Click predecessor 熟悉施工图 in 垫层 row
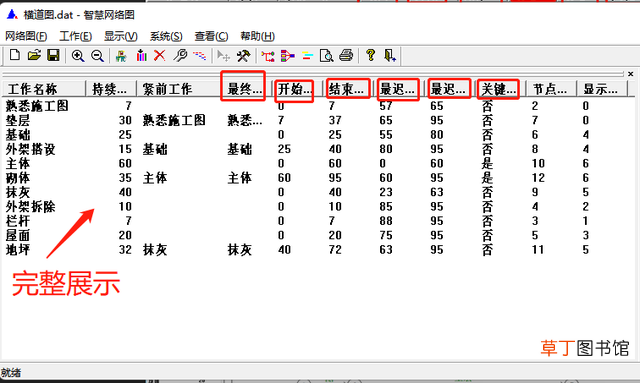 (174, 120)
